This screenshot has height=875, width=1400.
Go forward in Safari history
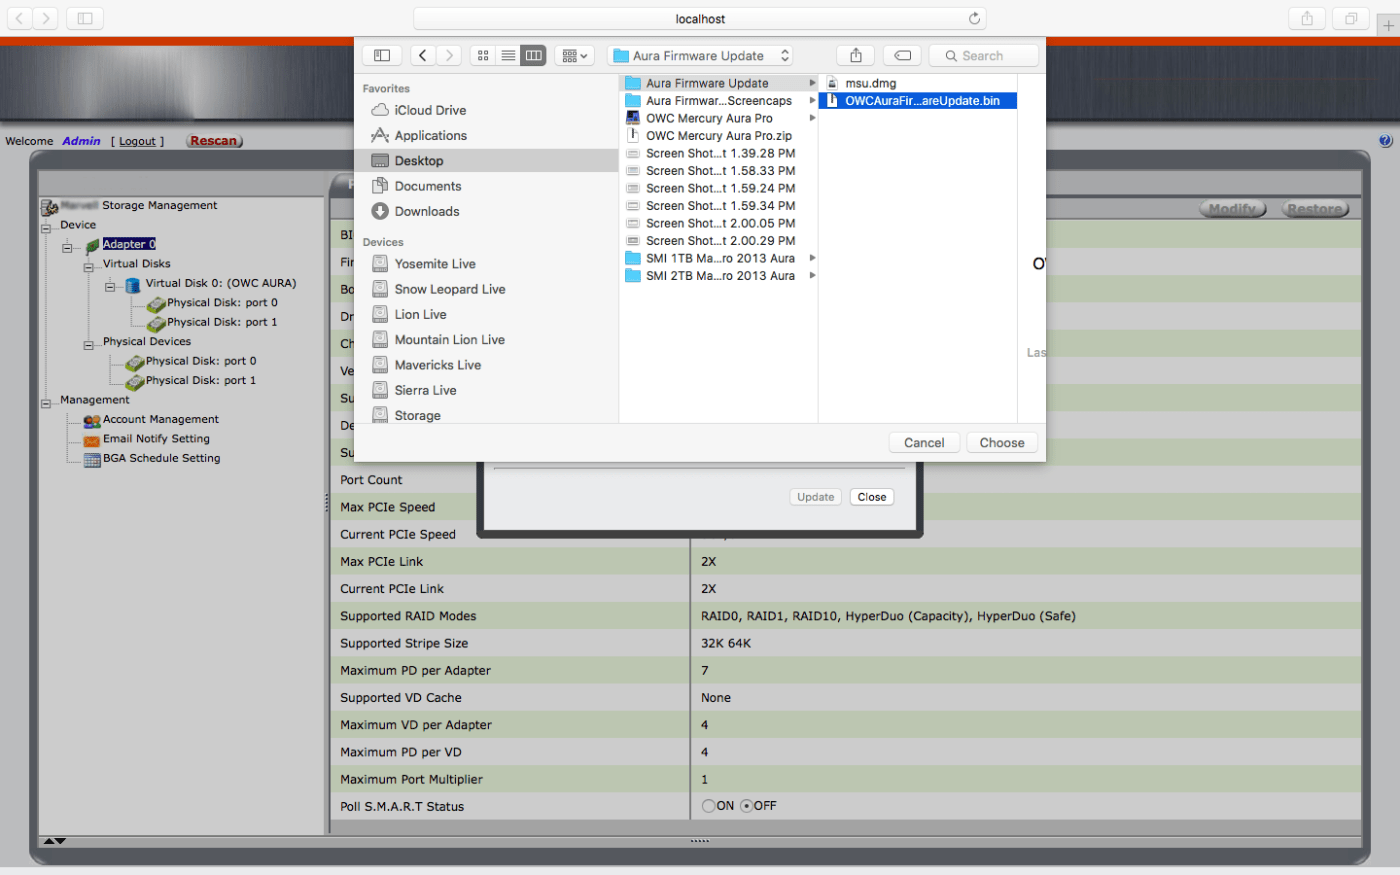(x=46, y=19)
